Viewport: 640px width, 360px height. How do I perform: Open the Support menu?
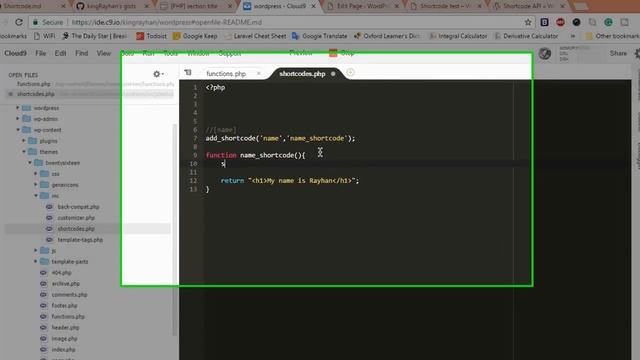[229, 53]
